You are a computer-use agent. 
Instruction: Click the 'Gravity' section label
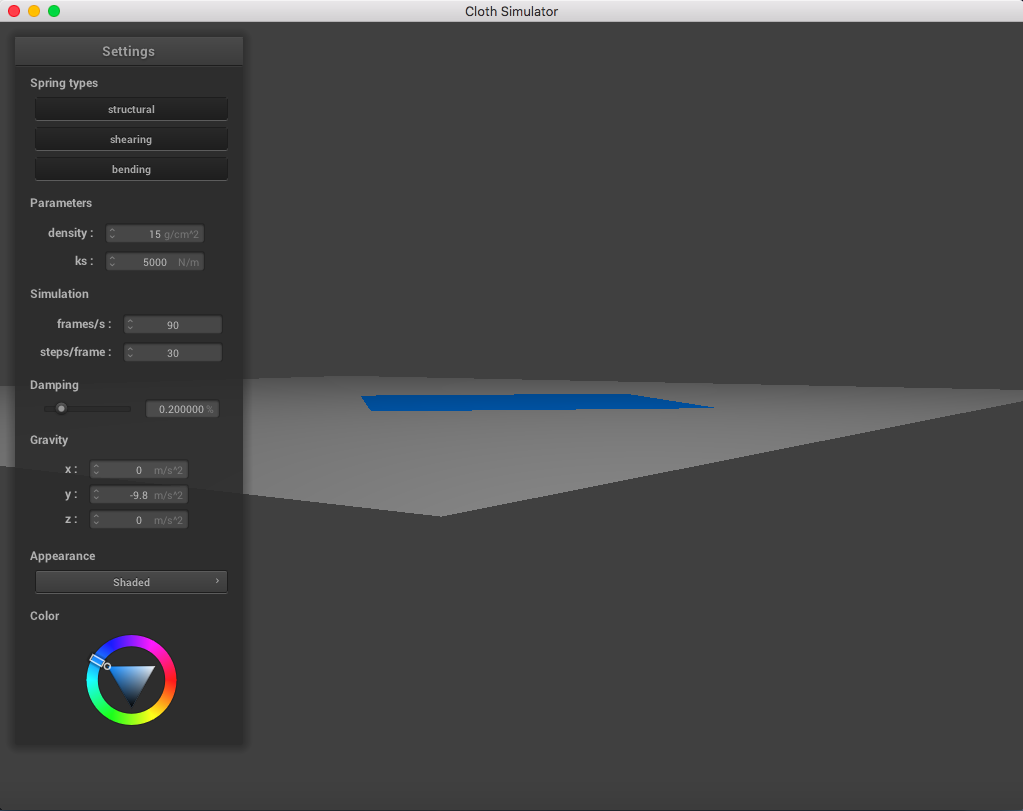click(49, 440)
